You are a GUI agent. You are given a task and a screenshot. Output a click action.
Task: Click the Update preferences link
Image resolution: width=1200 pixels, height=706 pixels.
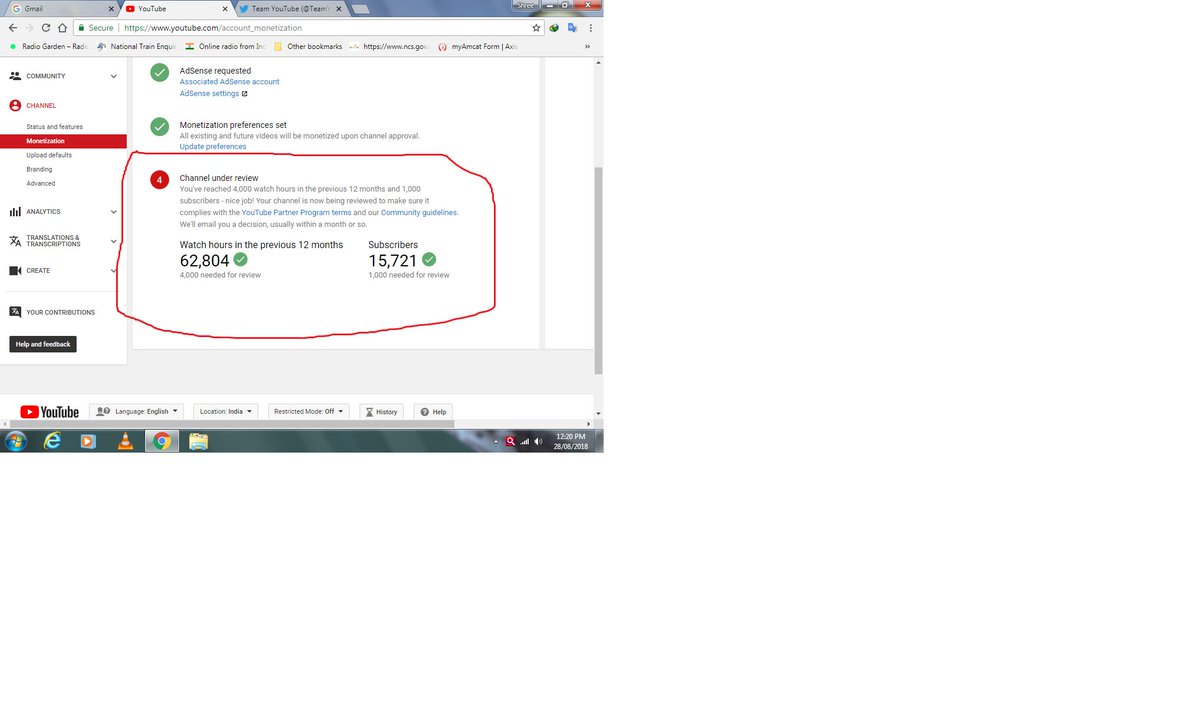213,147
